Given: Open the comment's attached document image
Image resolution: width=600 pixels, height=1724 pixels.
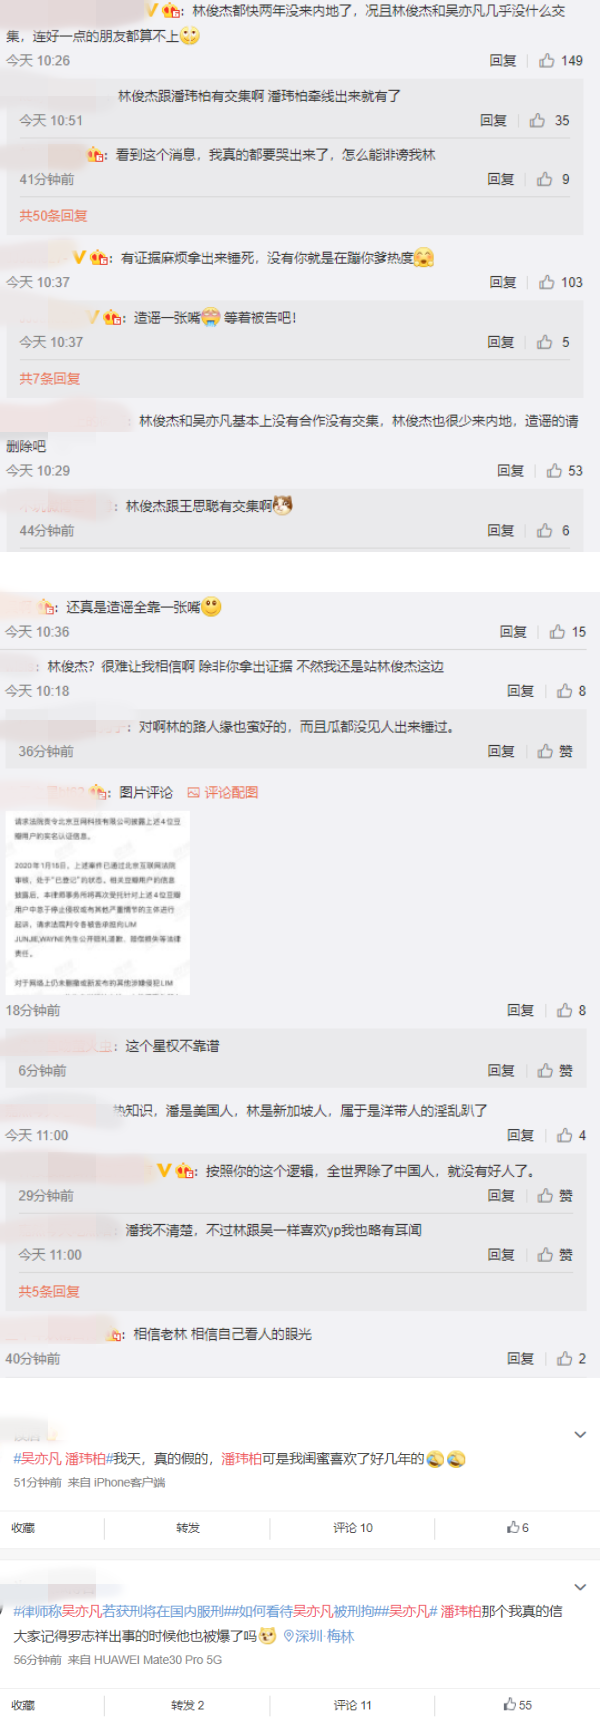Looking at the screenshot, I should (x=98, y=903).
